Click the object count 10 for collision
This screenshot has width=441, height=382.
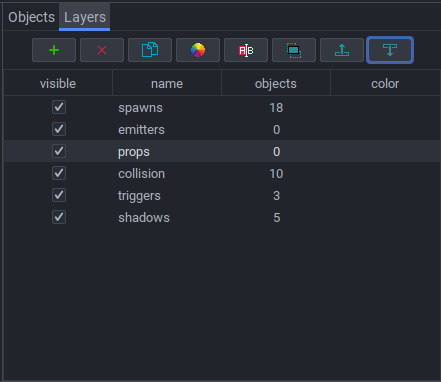276,174
